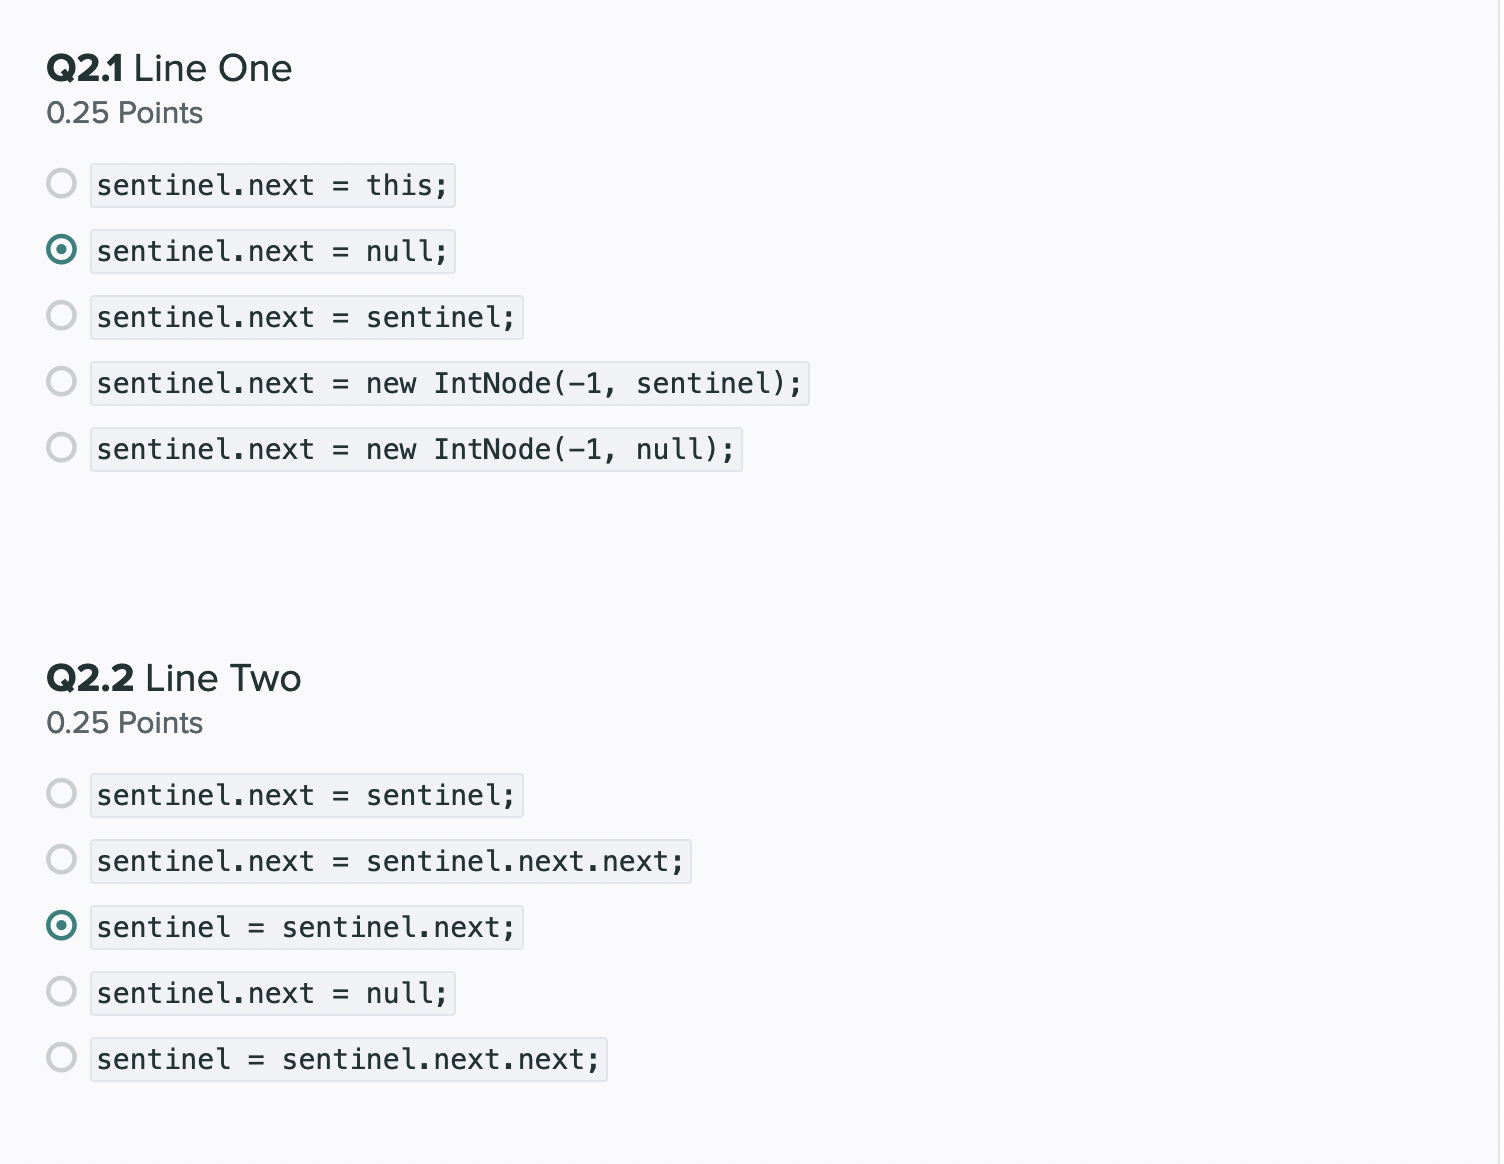
Task: Click 'sentinel = sentinel.next;' code label
Action: (x=306, y=928)
